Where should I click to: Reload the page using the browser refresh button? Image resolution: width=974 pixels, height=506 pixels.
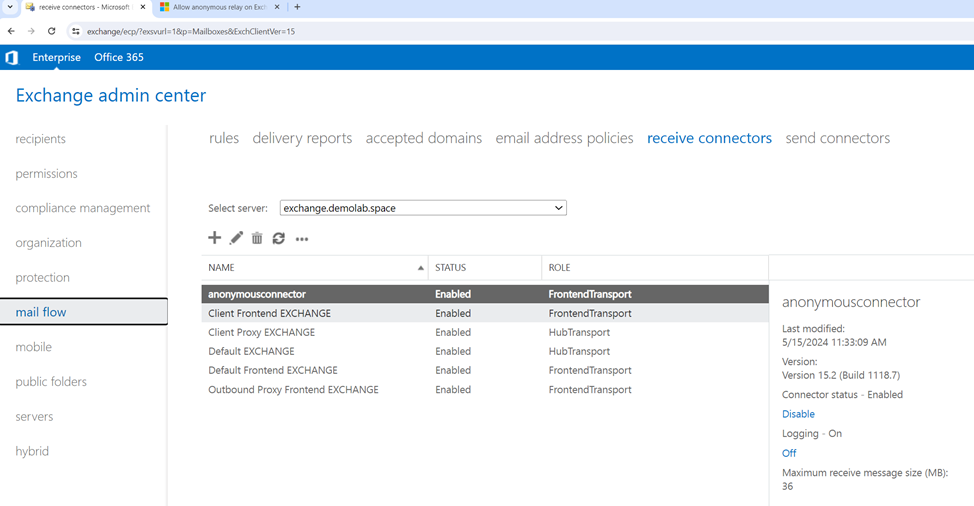(x=52, y=31)
